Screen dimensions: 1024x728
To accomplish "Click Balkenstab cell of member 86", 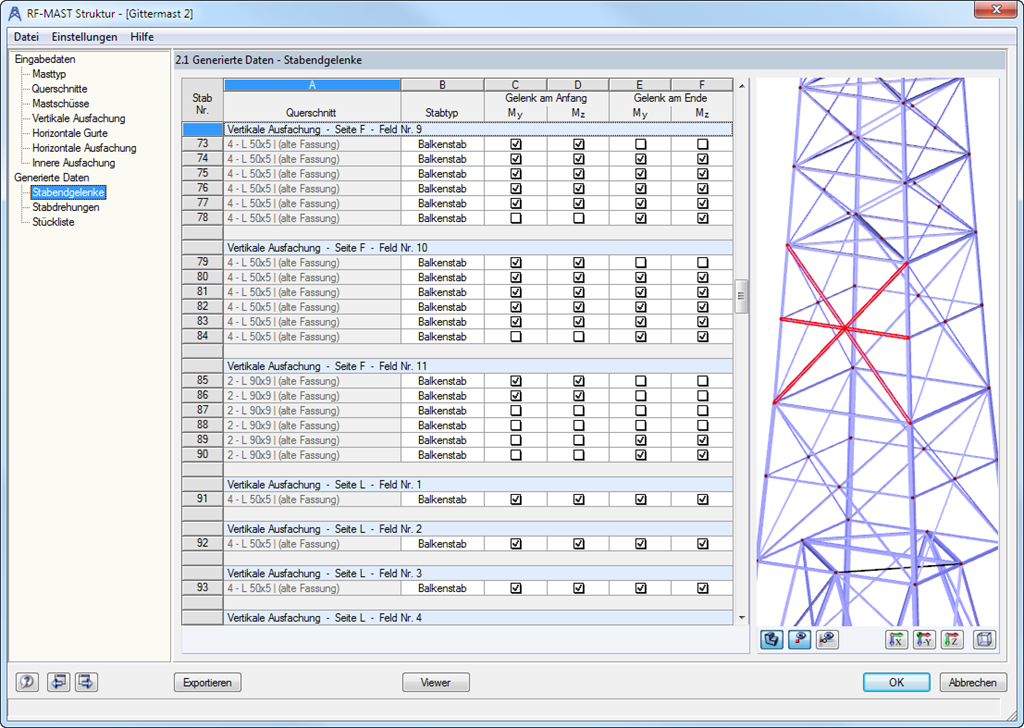I will (442, 396).
